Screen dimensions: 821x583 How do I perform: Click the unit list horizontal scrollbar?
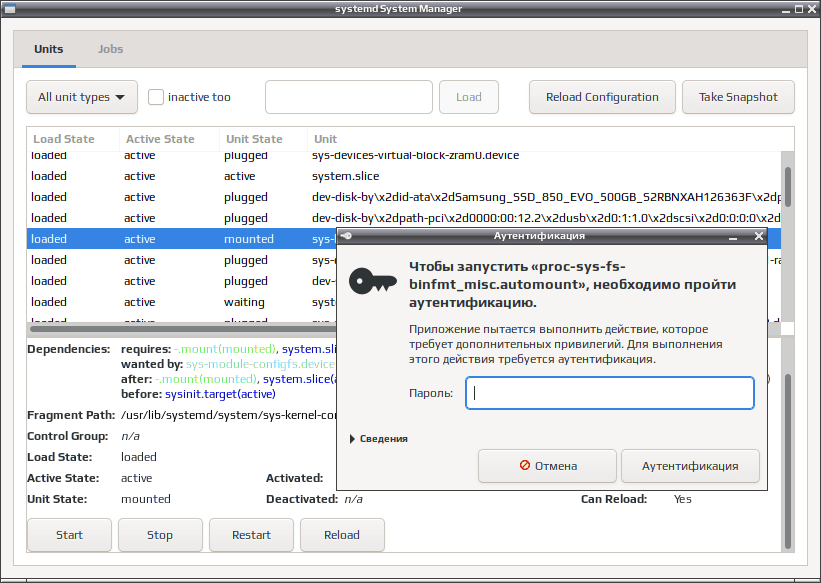[182, 329]
